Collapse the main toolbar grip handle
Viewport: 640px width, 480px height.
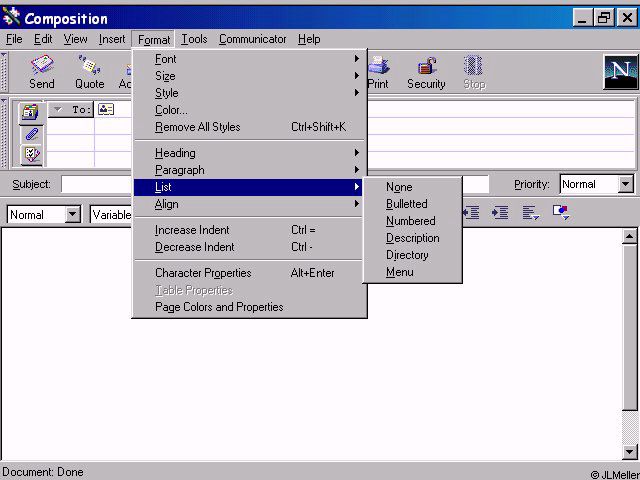pos(4,72)
